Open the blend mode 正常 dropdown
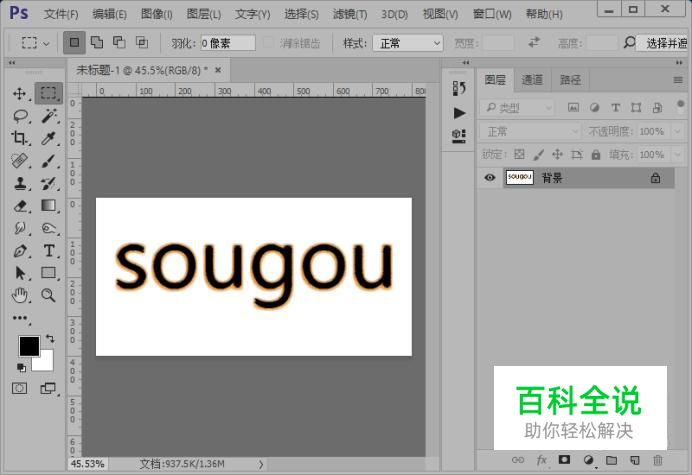The image size is (692, 475). pyautogui.click(x=530, y=132)
